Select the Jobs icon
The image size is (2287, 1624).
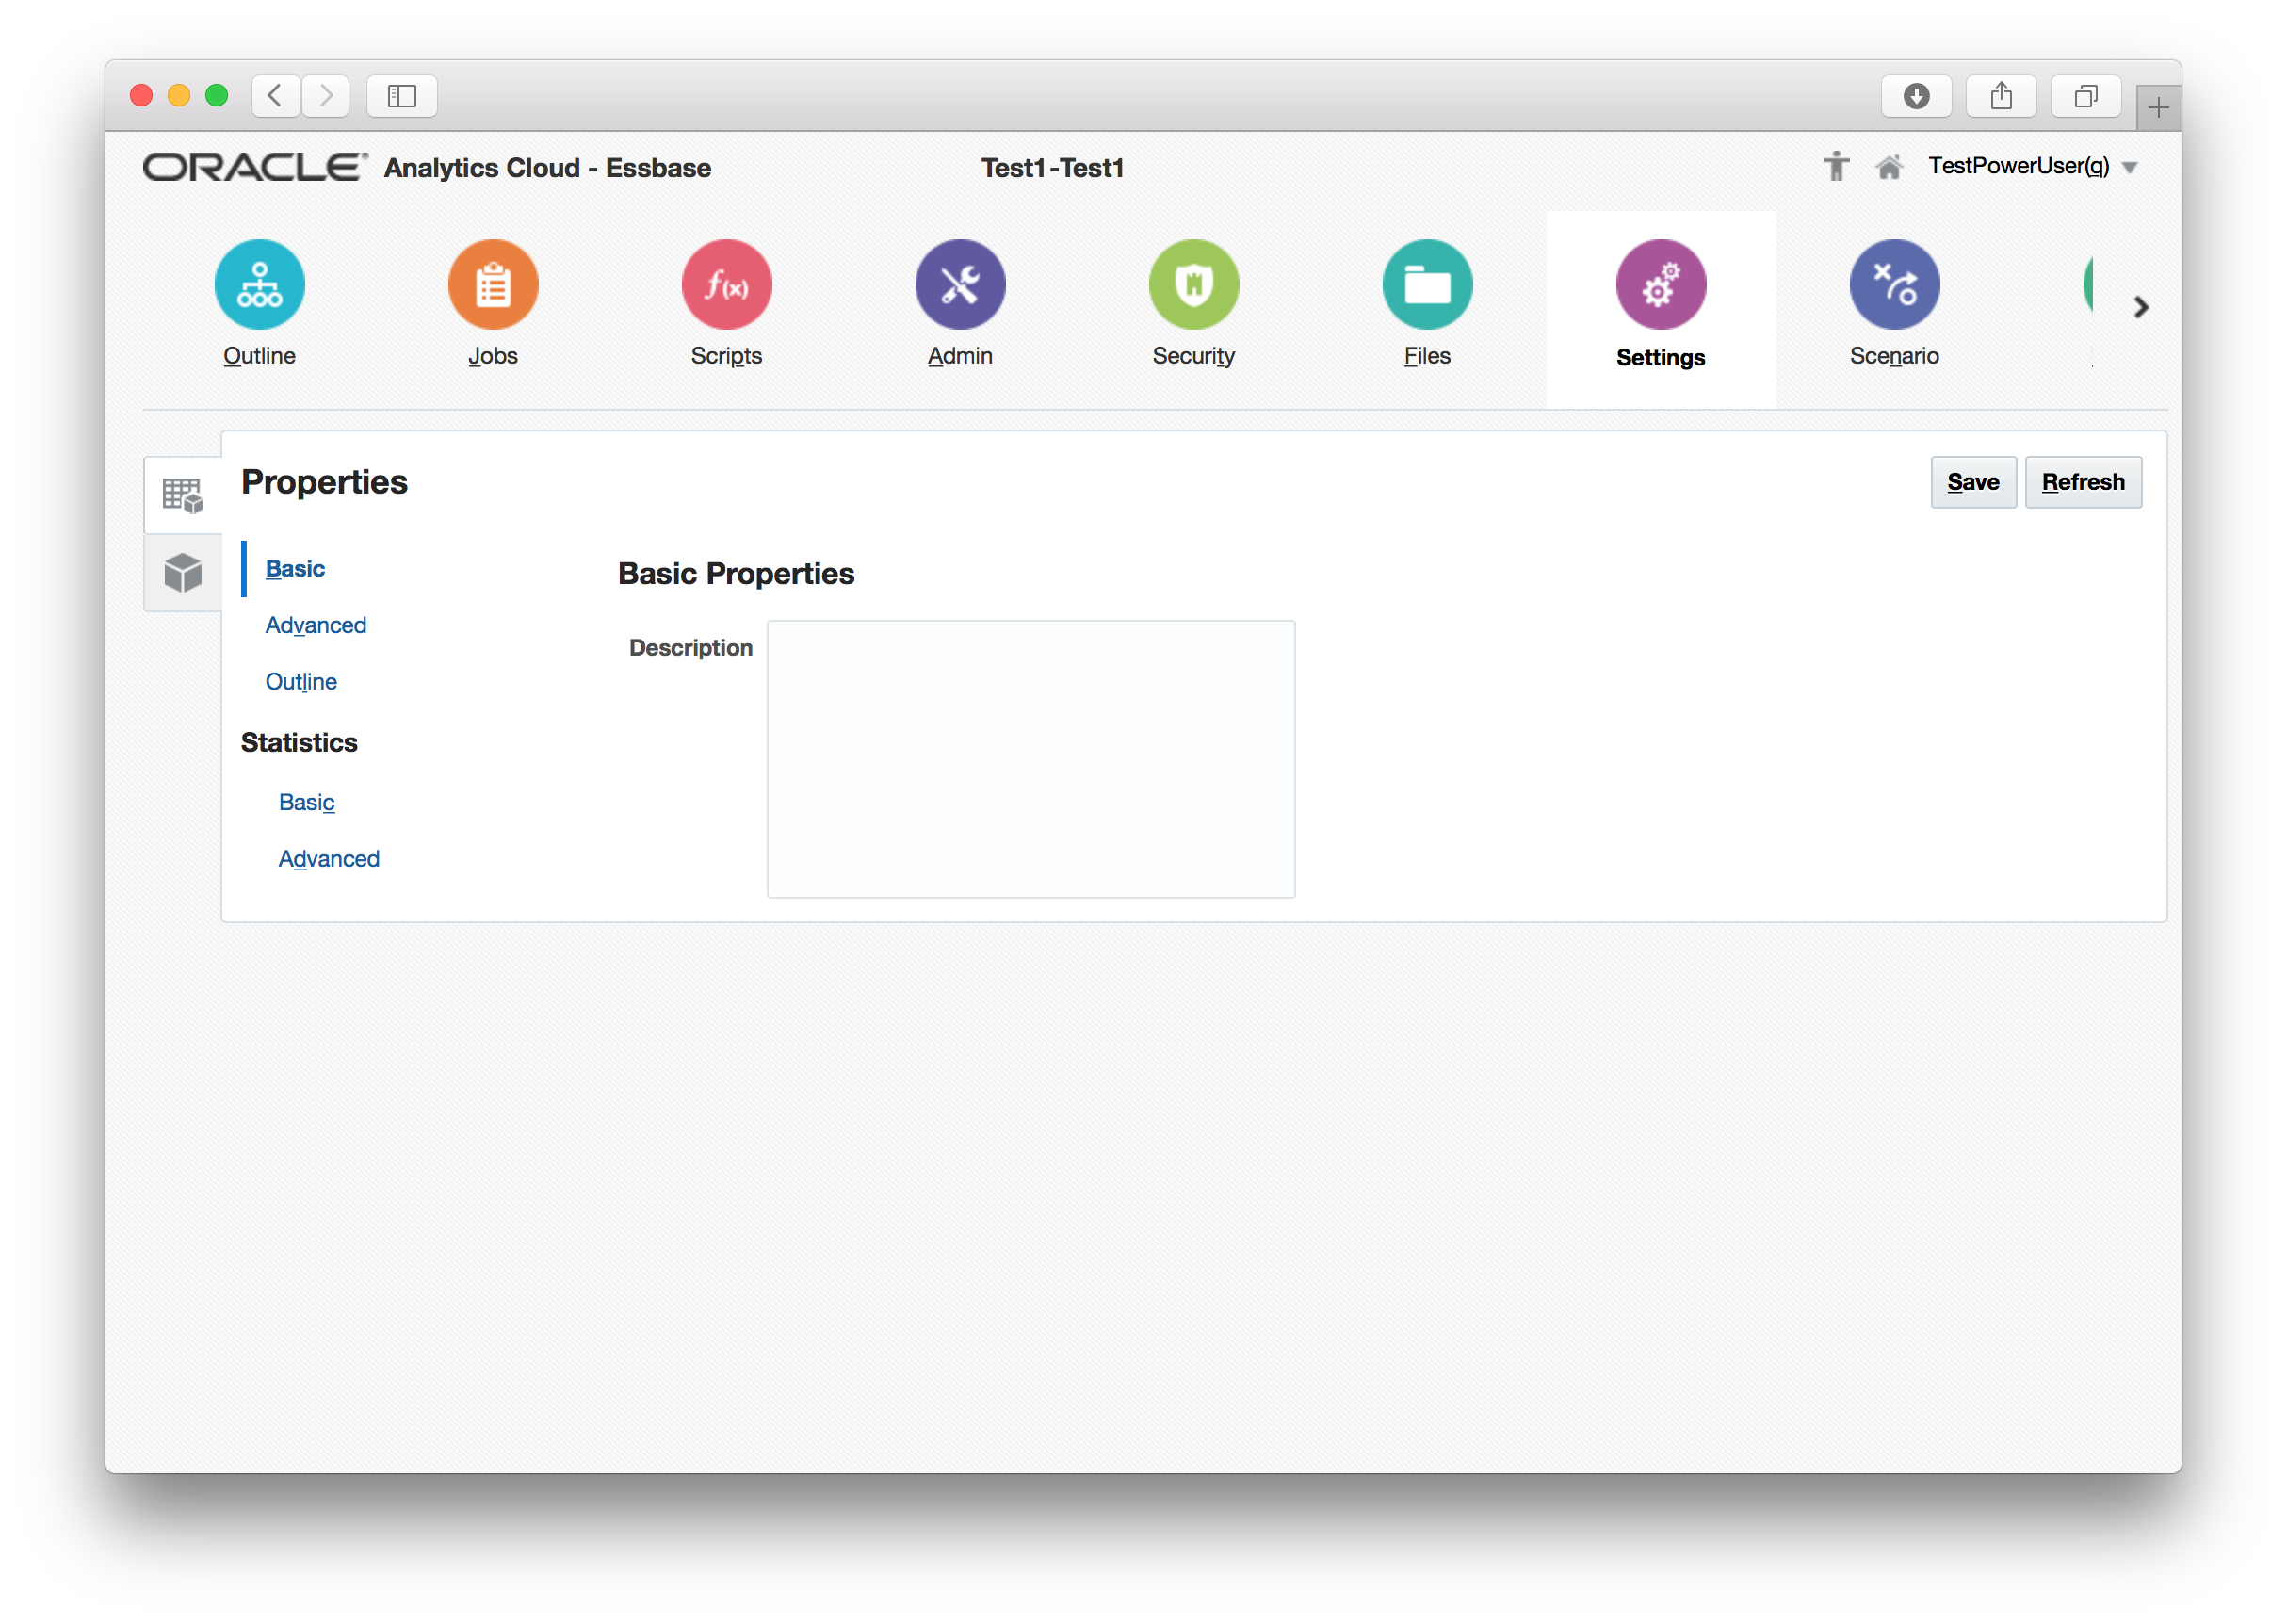click(492, 285)
